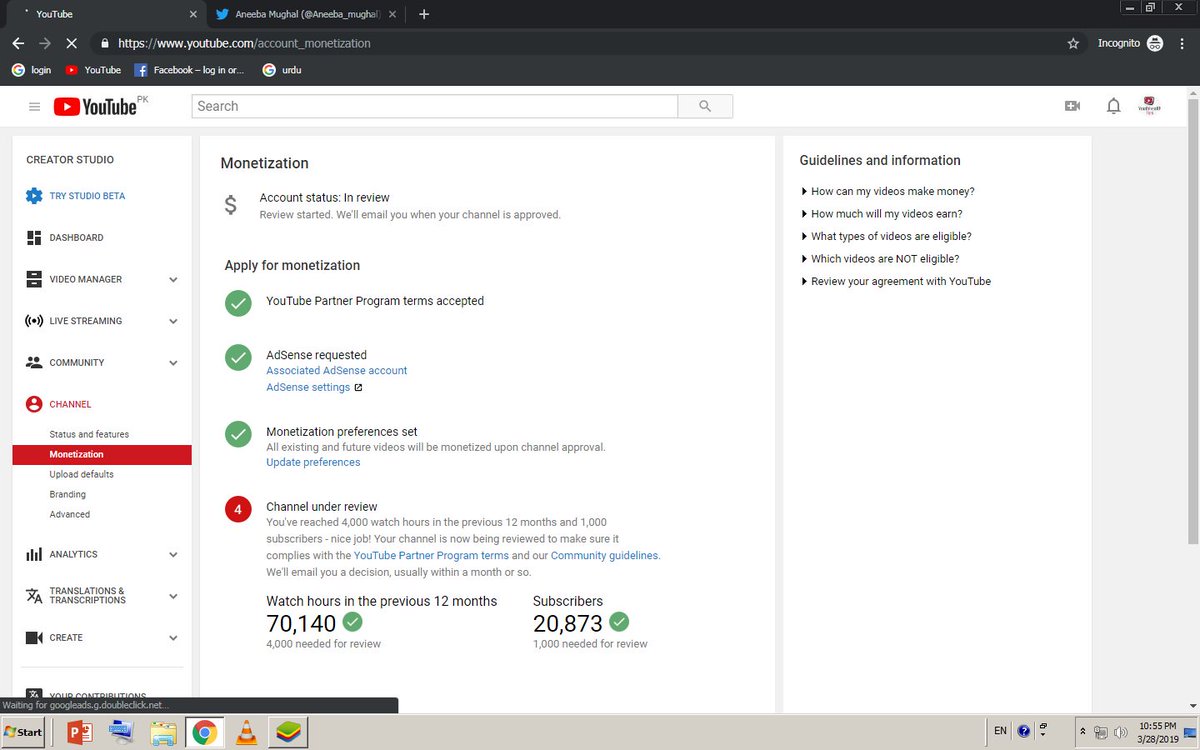Open YouTube Partner Program terms link
Viewport: 1200px width, 750px height.
(x=432, y=556)
